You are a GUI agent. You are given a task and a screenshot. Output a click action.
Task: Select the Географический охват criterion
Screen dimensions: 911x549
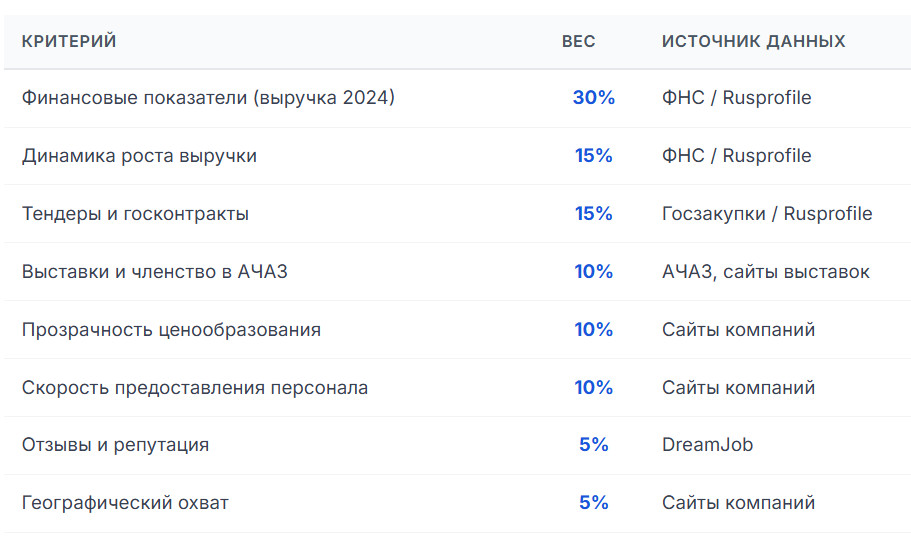(125, 503)
